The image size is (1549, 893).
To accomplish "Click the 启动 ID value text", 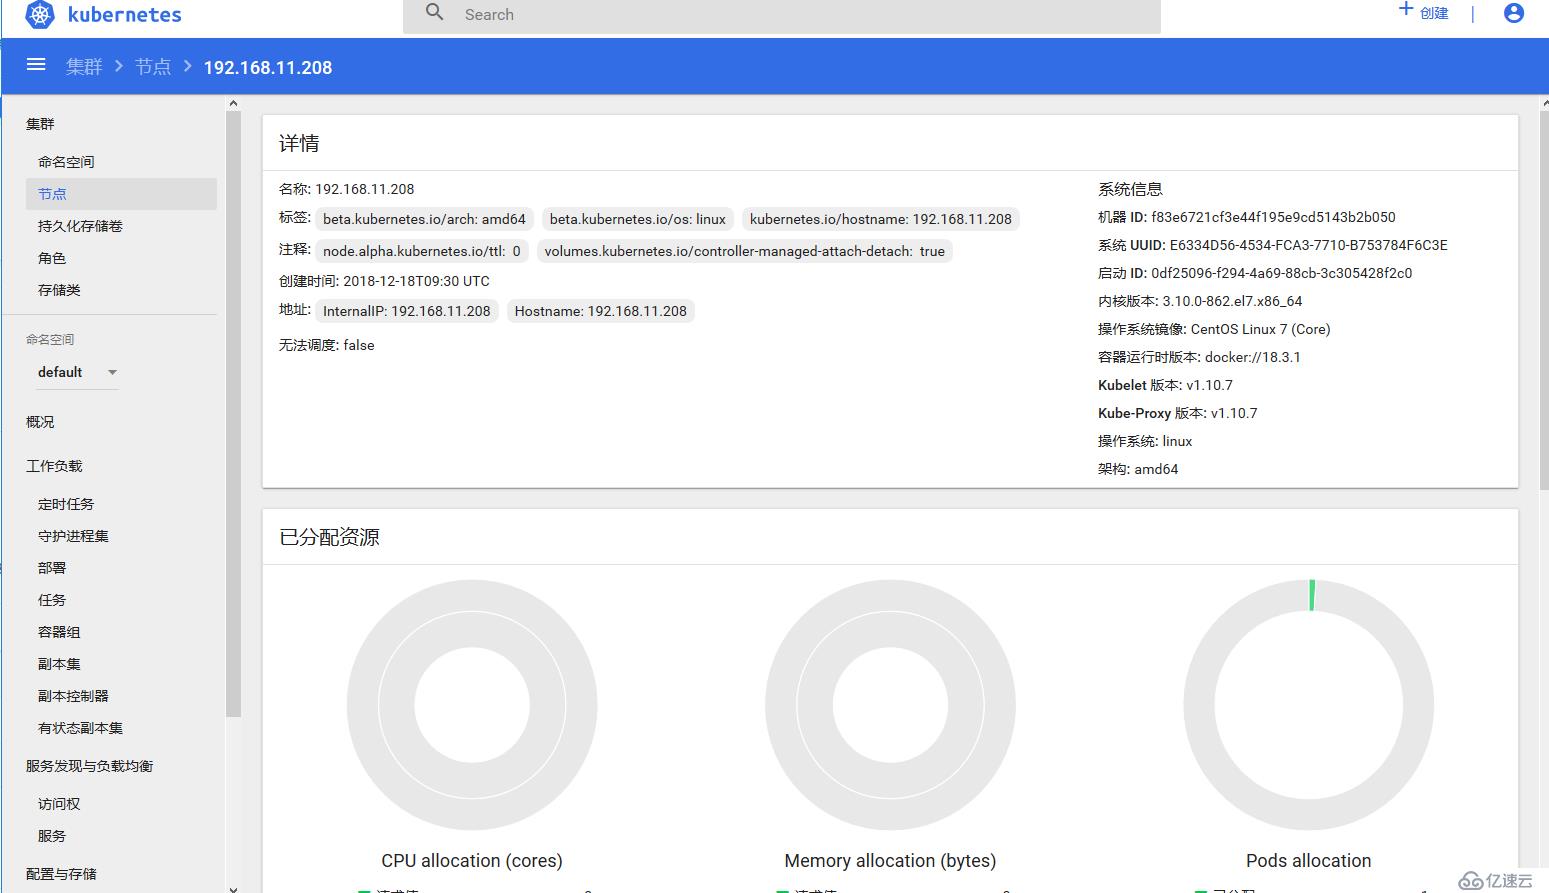I will click(1281, 273).
